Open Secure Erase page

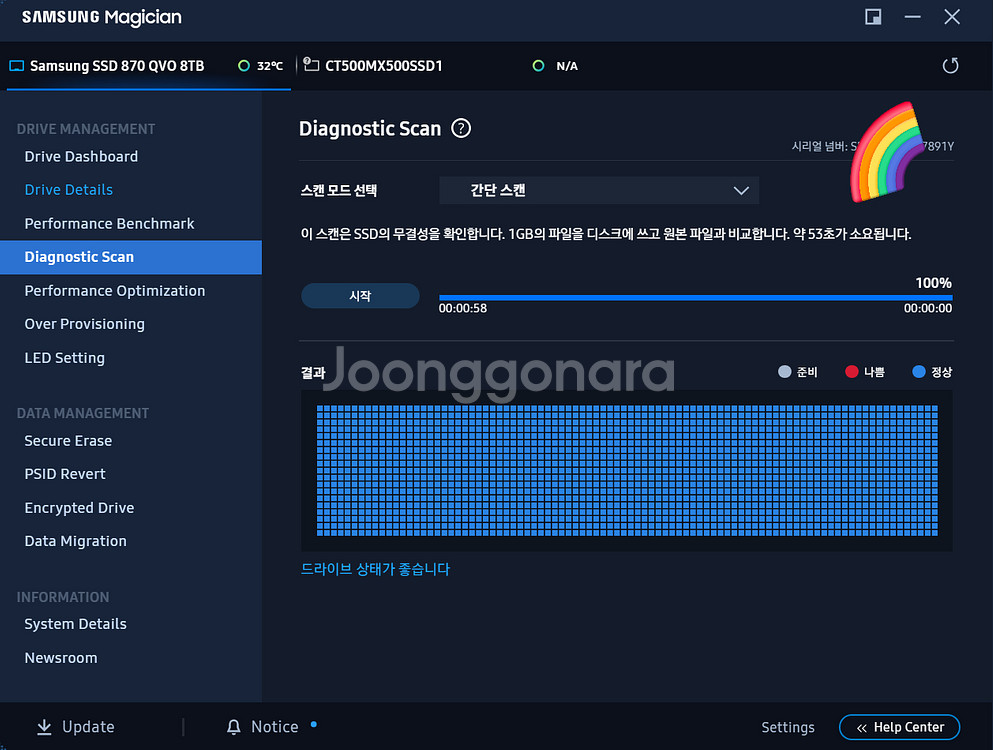click(68, 441)
